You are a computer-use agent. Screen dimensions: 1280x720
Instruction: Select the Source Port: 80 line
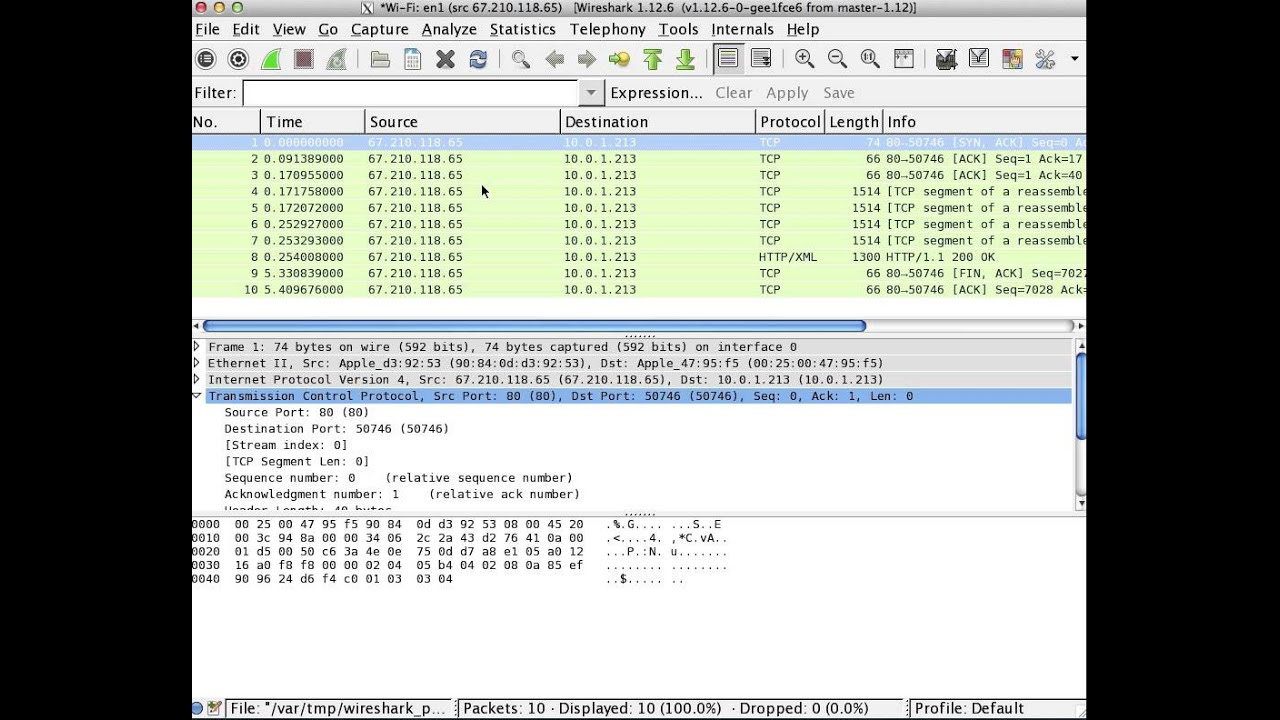(296, 412)
